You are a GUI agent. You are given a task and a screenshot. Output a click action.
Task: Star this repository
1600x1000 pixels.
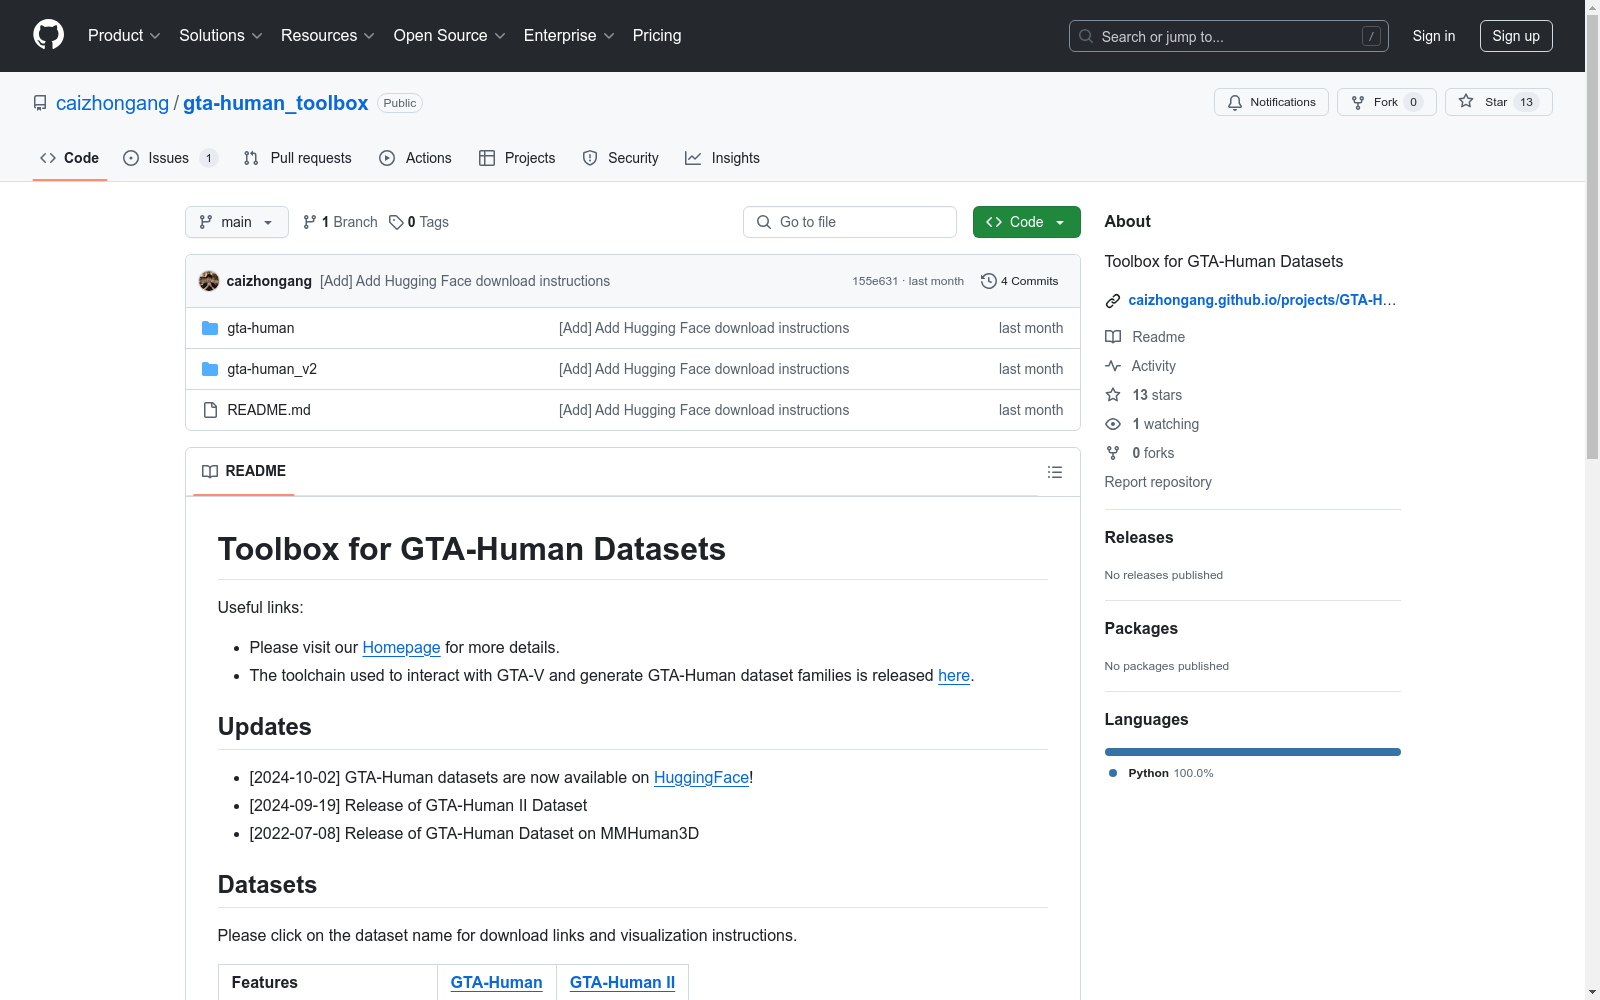1497,102
